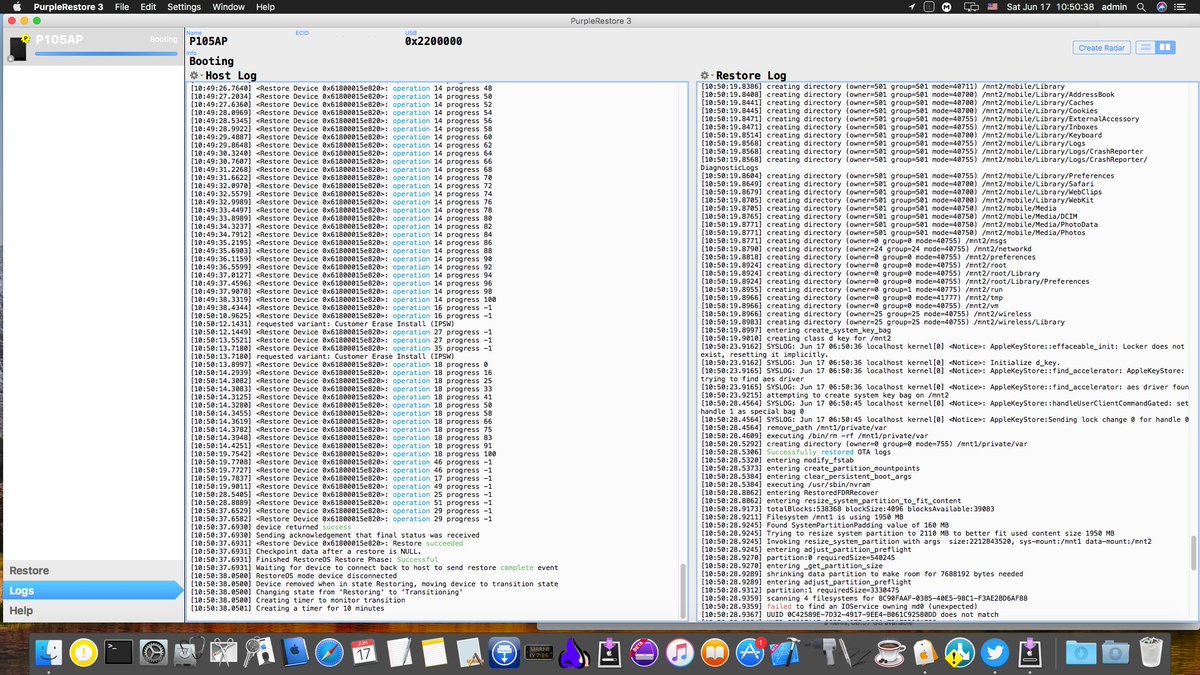Open the Edit menu
Screen dimensions: 1200x675
pyautogui.click(x=149, y=7)
